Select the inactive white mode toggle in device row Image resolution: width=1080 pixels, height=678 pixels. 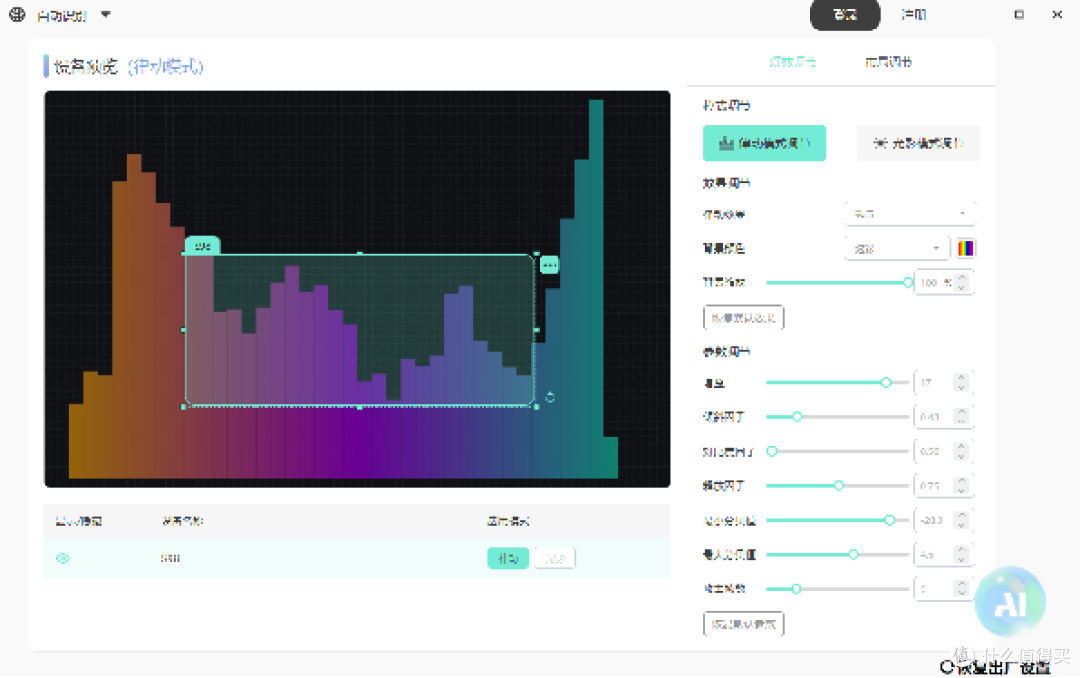pyautogui.click(x=554, y=558)
